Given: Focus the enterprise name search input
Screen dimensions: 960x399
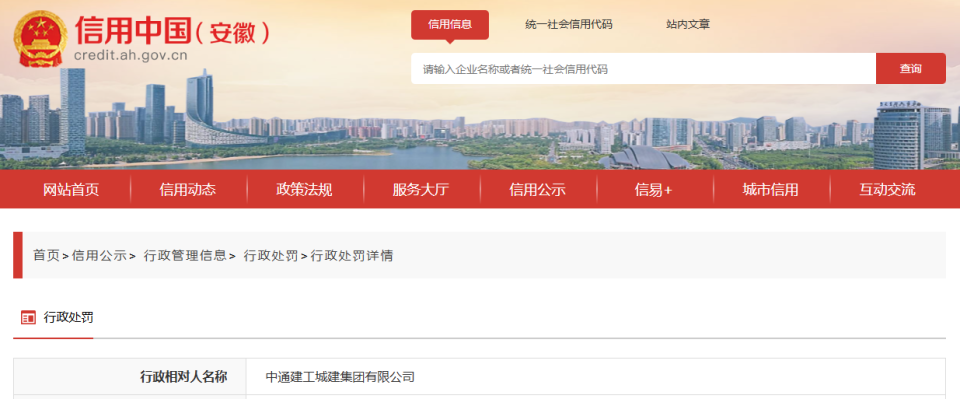Looking at the screenshot, I should tap(643, 69).
